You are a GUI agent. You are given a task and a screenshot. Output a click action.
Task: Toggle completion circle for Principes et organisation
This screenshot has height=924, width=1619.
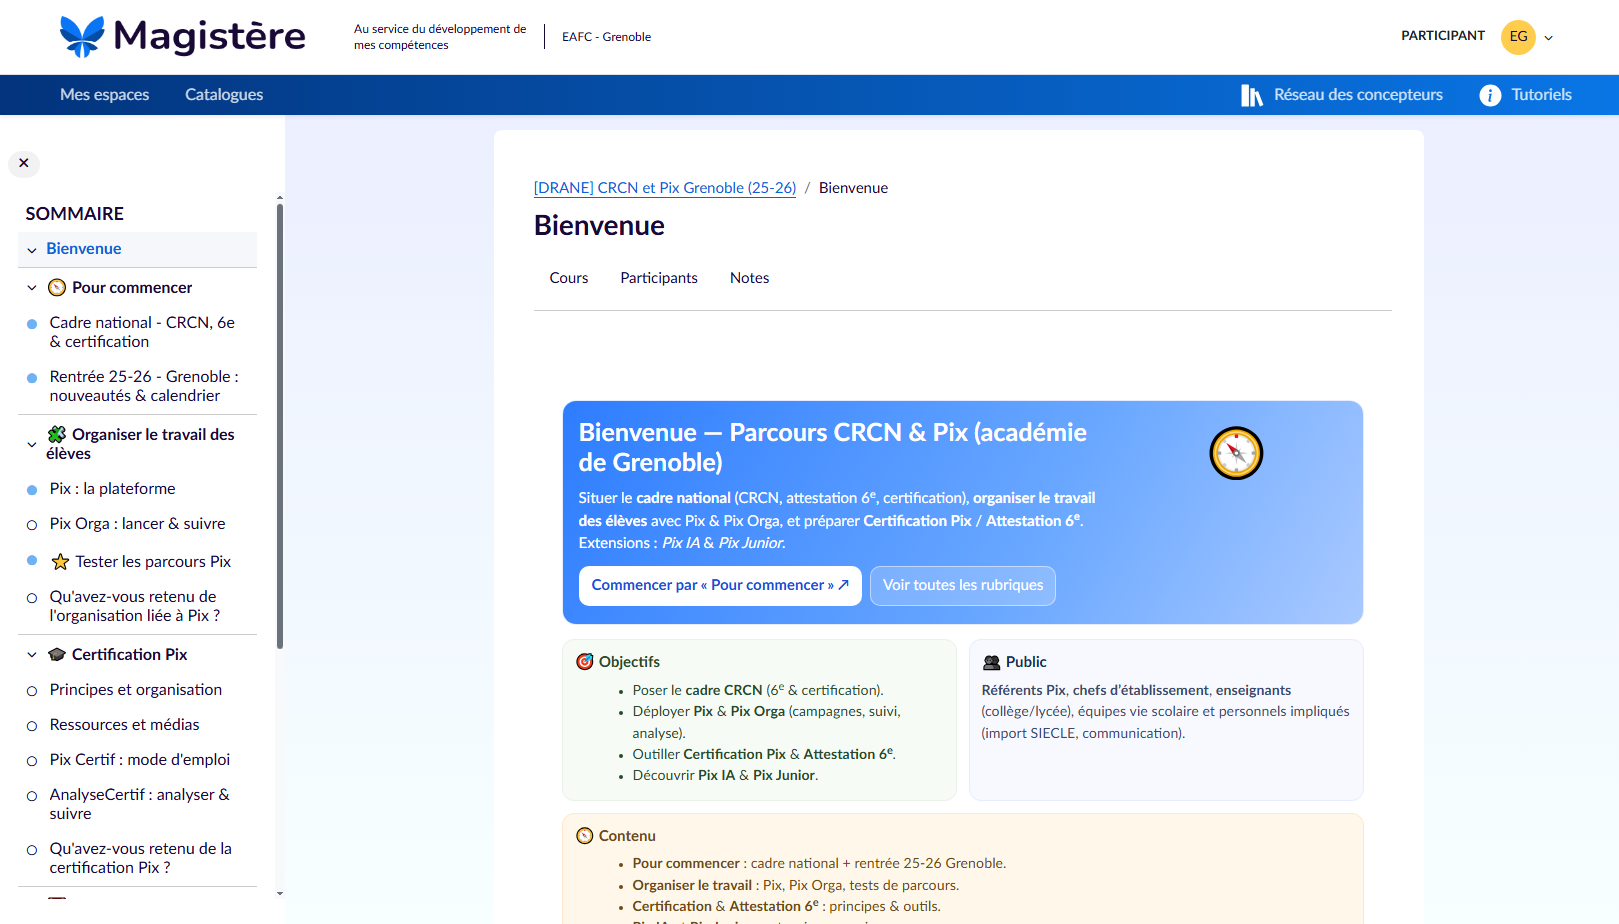32,691
